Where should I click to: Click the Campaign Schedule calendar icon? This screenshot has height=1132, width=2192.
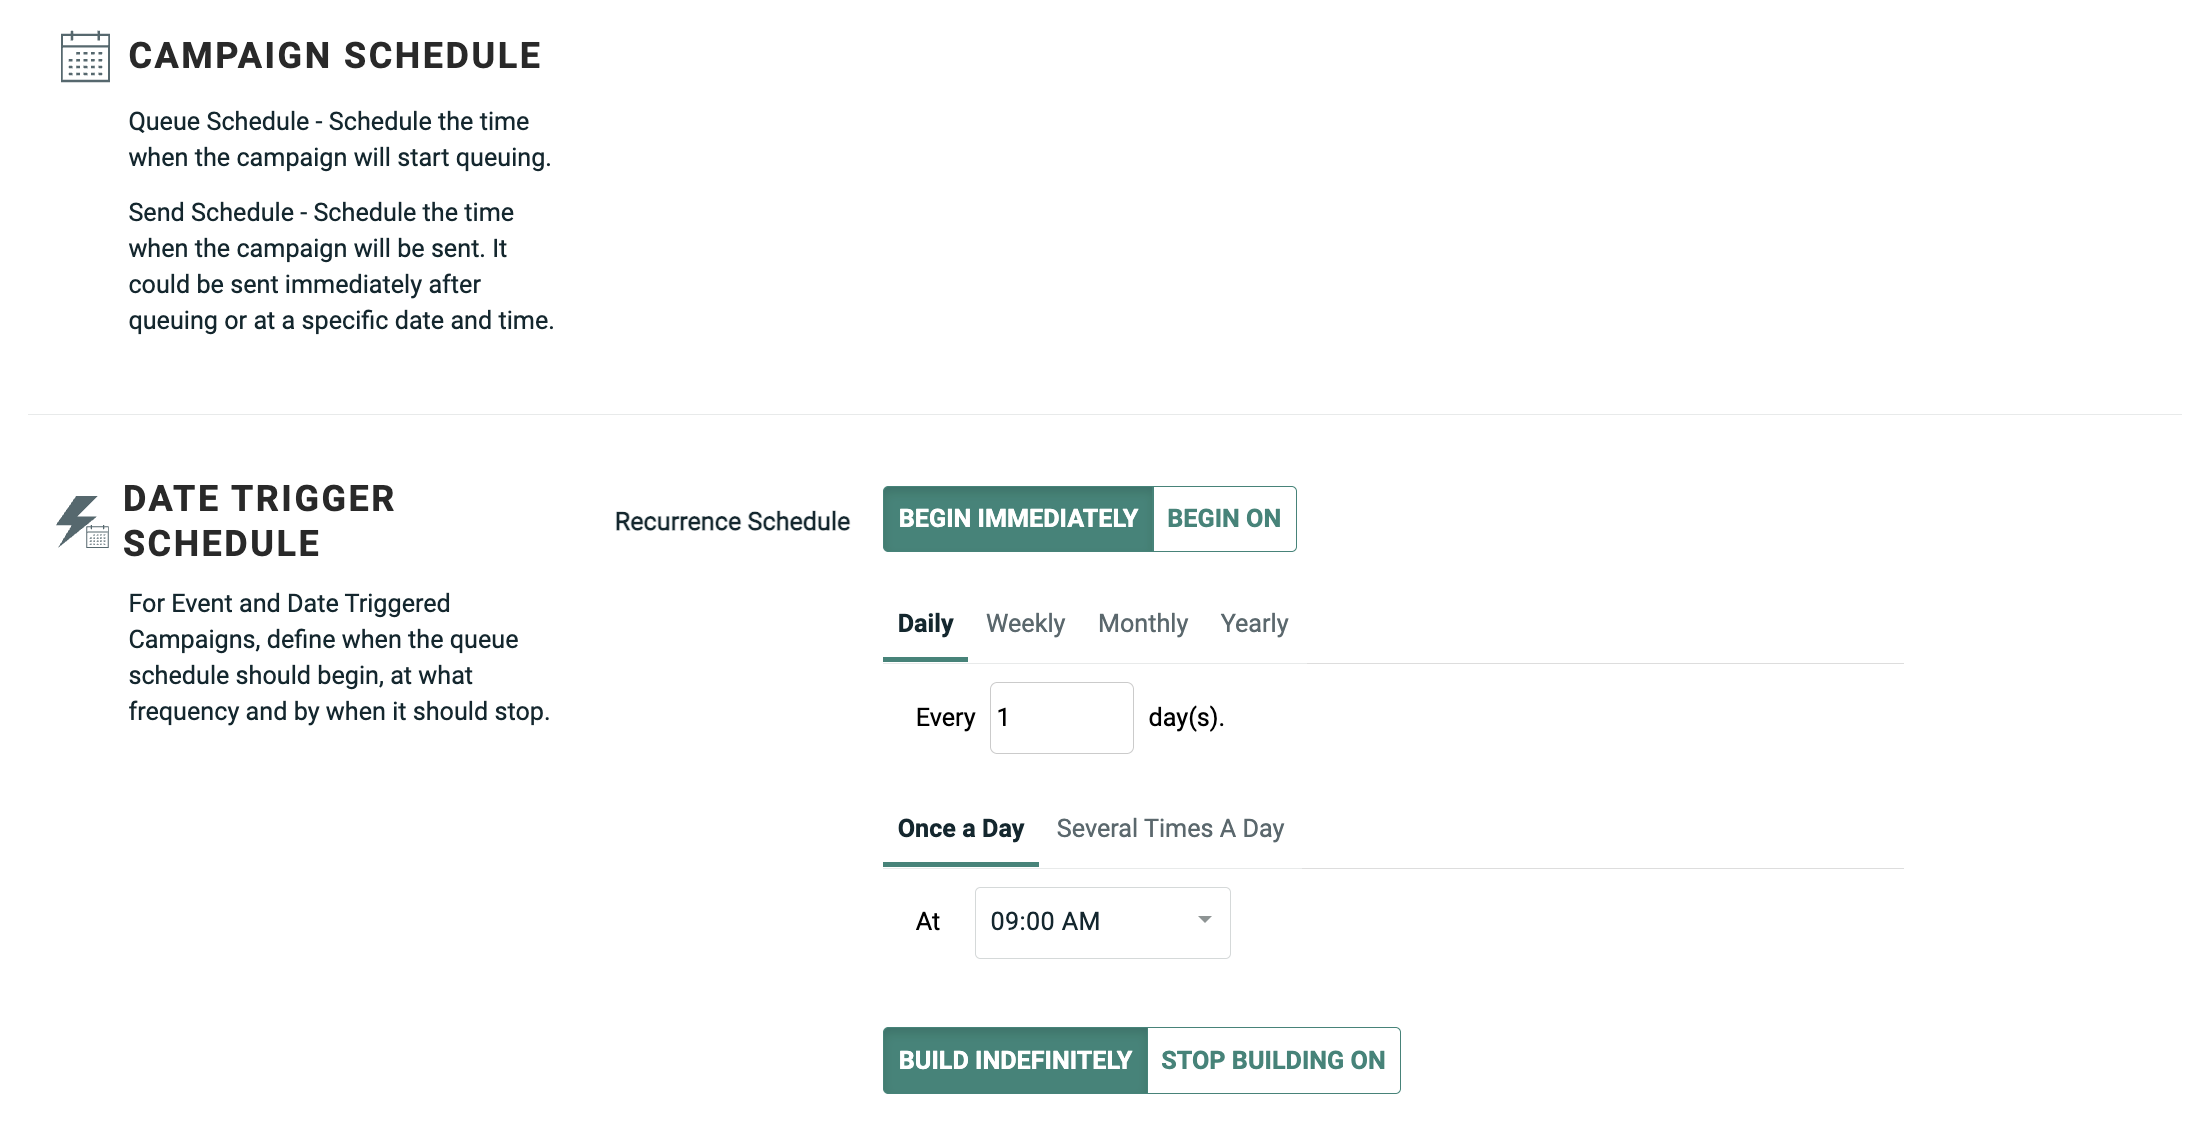[x=85, y=57]
